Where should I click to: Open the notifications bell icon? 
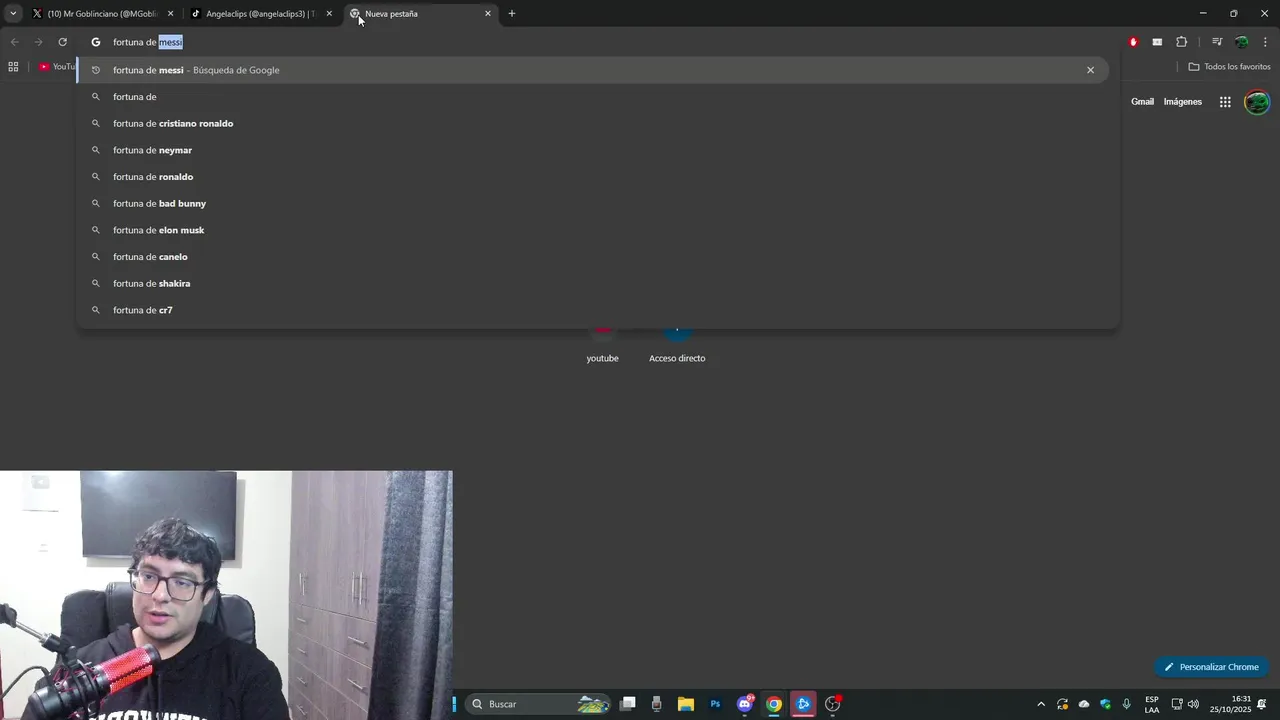[x=1262, y=704]
